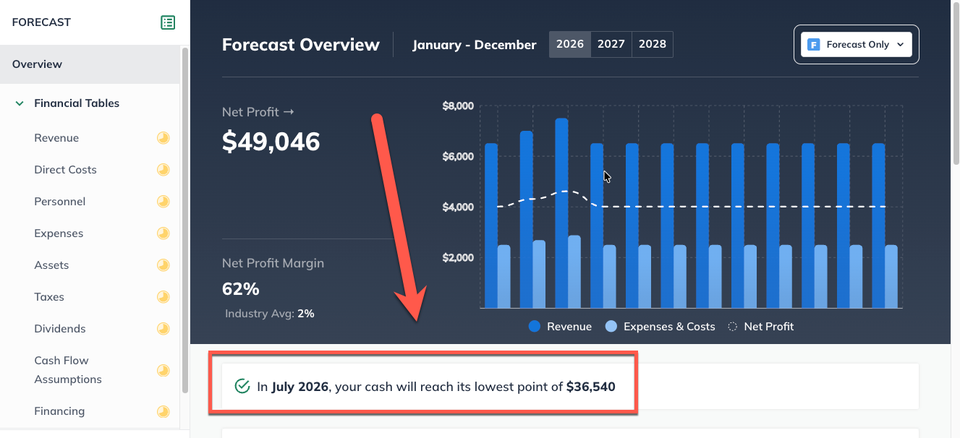Open the Dividends table
Viewport: 960px width, 438px height.
tap(60, 329)
